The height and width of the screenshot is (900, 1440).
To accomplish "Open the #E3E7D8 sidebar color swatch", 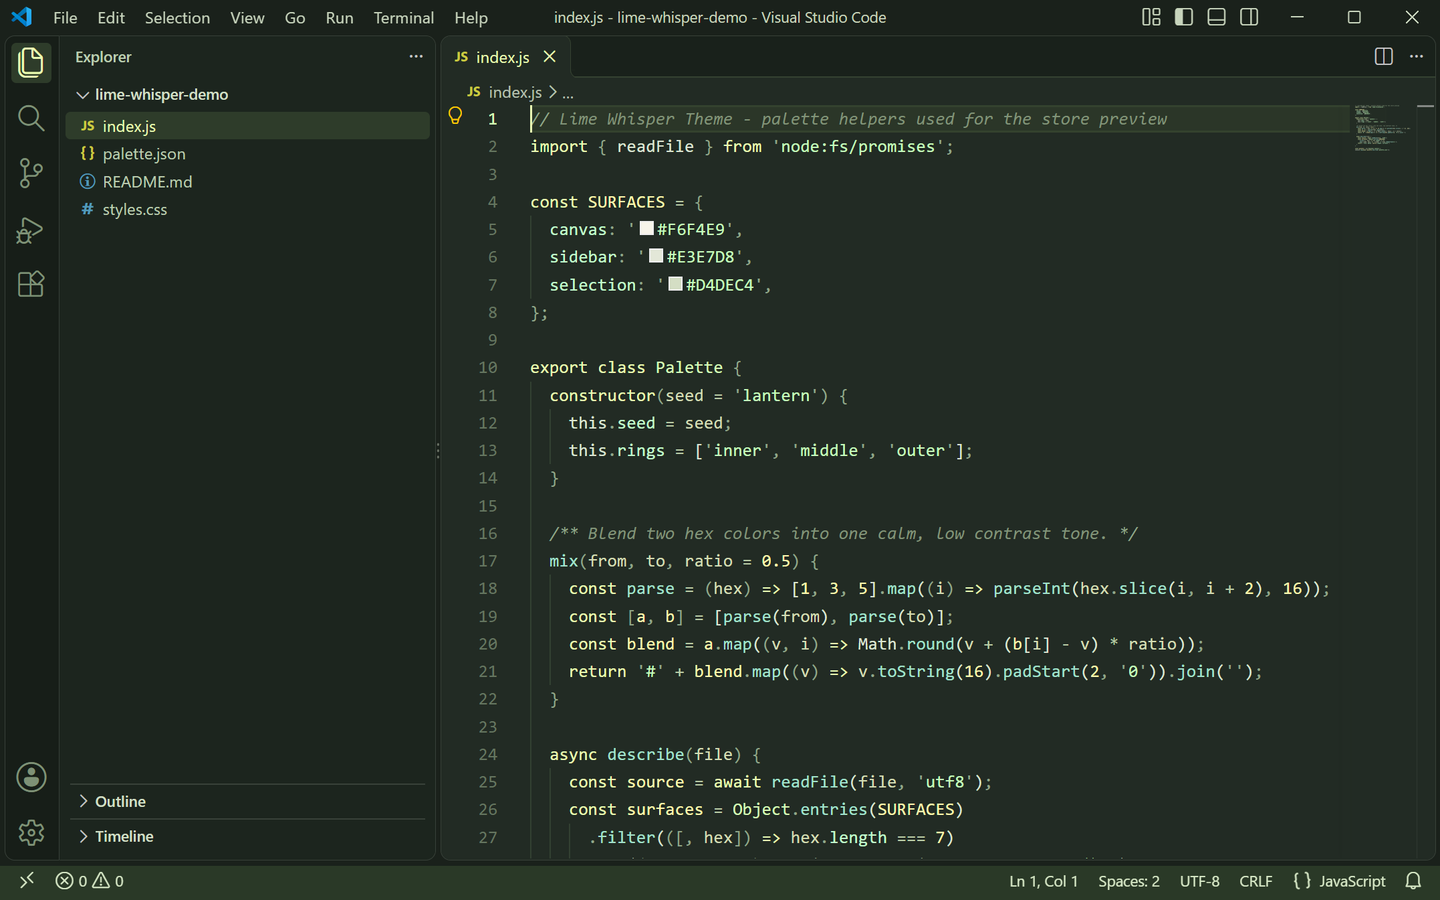I will [656, 256].
